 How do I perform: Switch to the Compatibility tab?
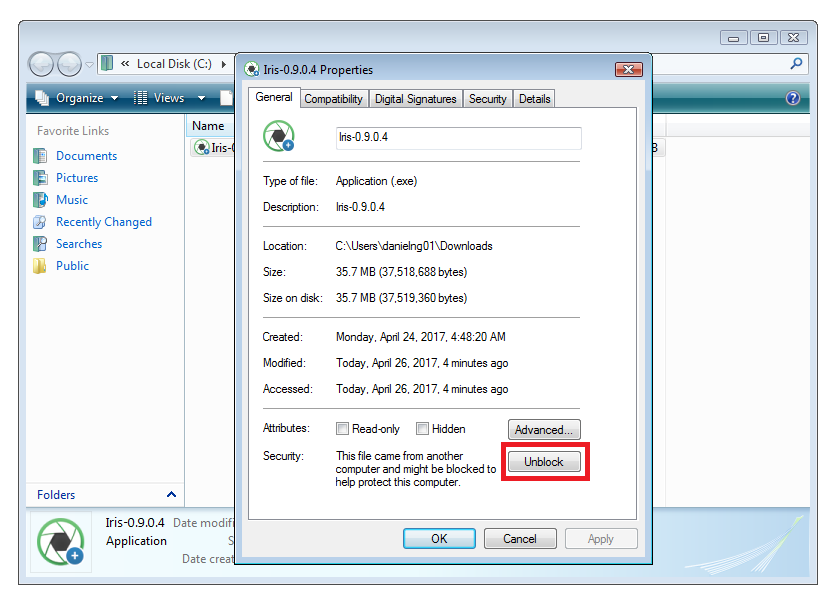pyautogui.click(x=334, y=99)
